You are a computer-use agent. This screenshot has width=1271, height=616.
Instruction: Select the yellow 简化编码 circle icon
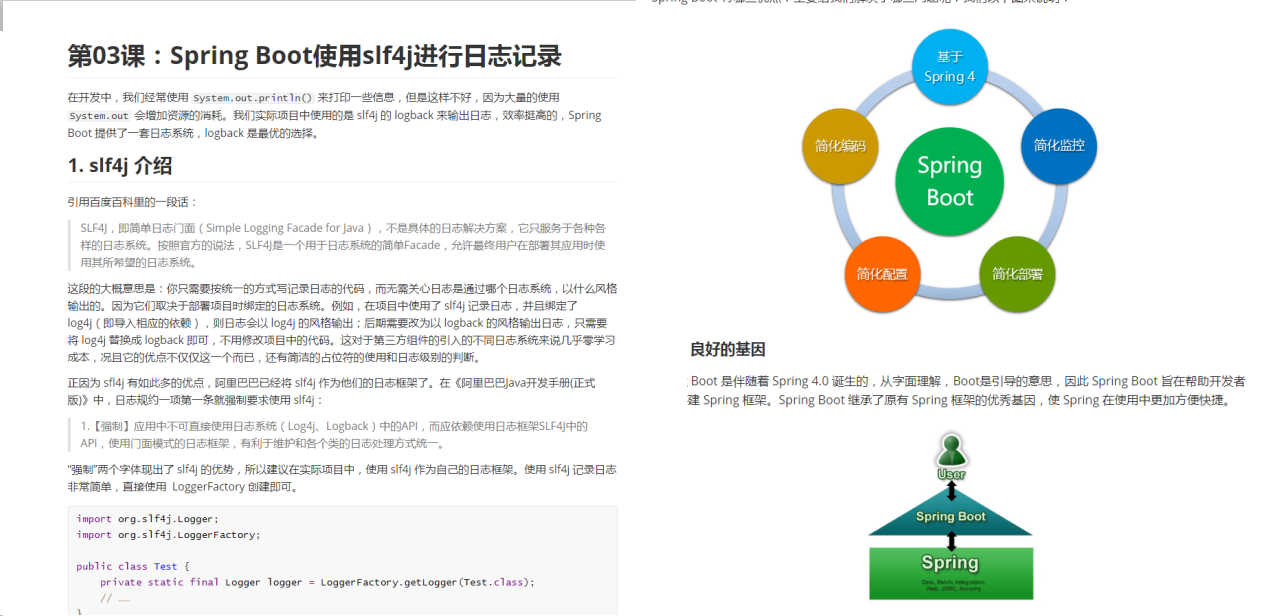(x=840, y=146)
